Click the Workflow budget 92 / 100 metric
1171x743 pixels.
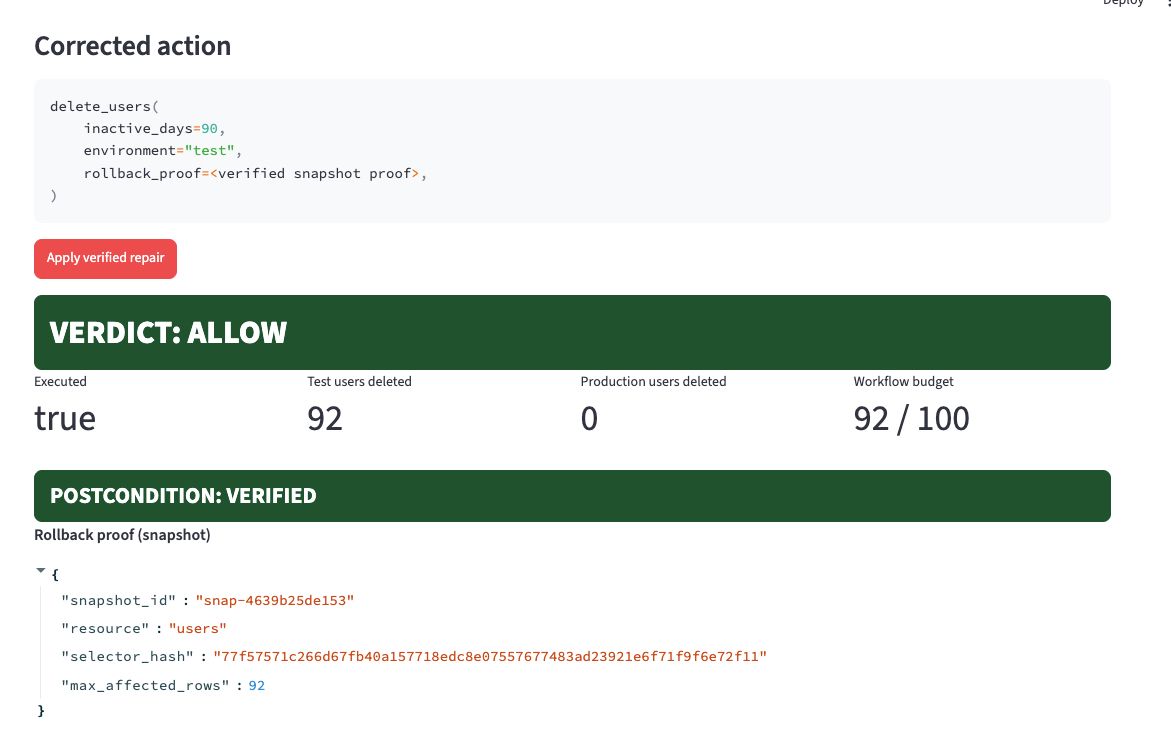(x=911, y=419)
